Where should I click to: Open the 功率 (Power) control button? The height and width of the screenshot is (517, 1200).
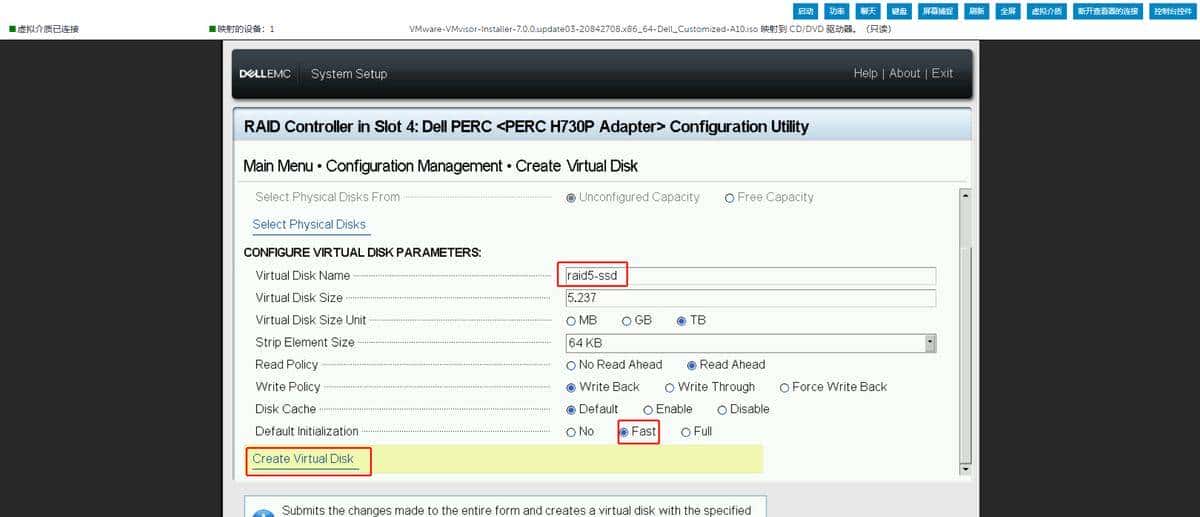[837, 11]
